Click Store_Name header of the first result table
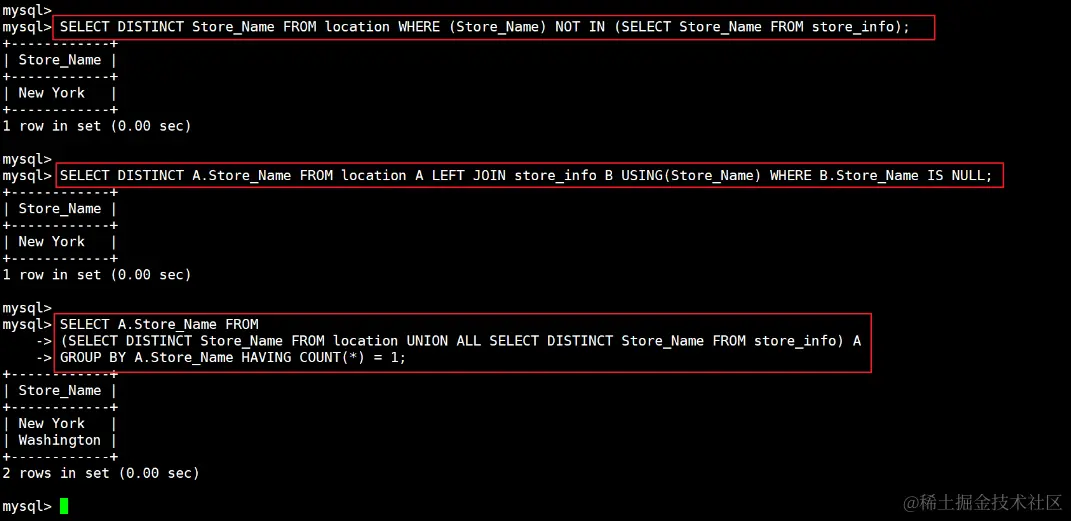This screenshot has height=521, width=1071. click(x=59, y=60)
